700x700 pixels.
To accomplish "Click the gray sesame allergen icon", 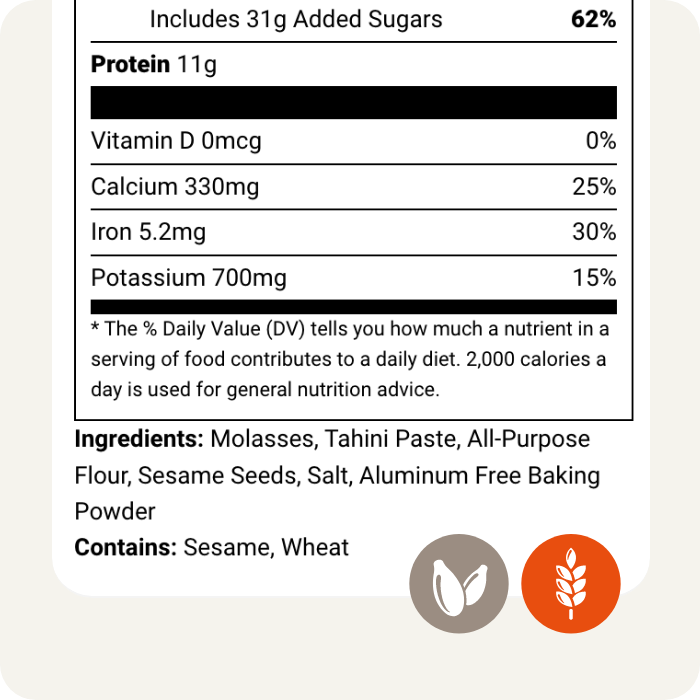I will [x=460, y=583].
